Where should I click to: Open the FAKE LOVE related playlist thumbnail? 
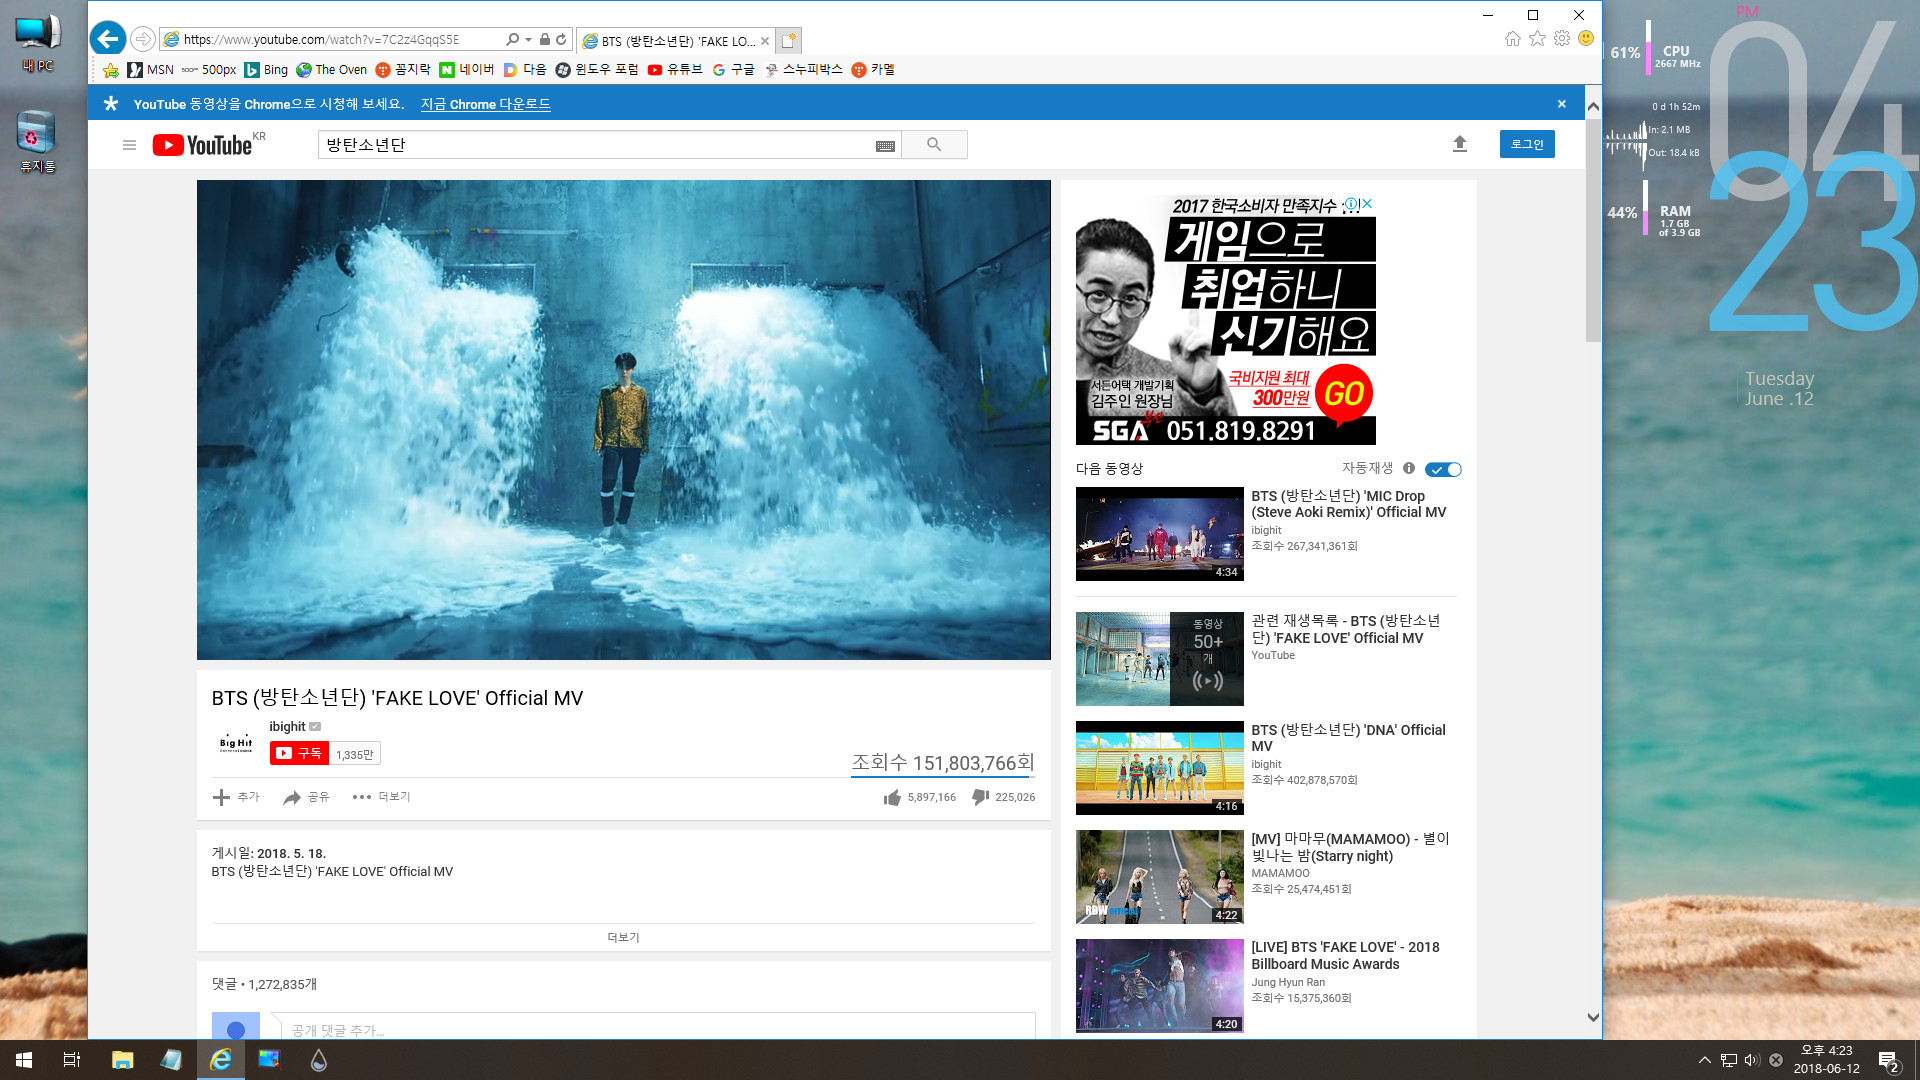pos(1160,659)
